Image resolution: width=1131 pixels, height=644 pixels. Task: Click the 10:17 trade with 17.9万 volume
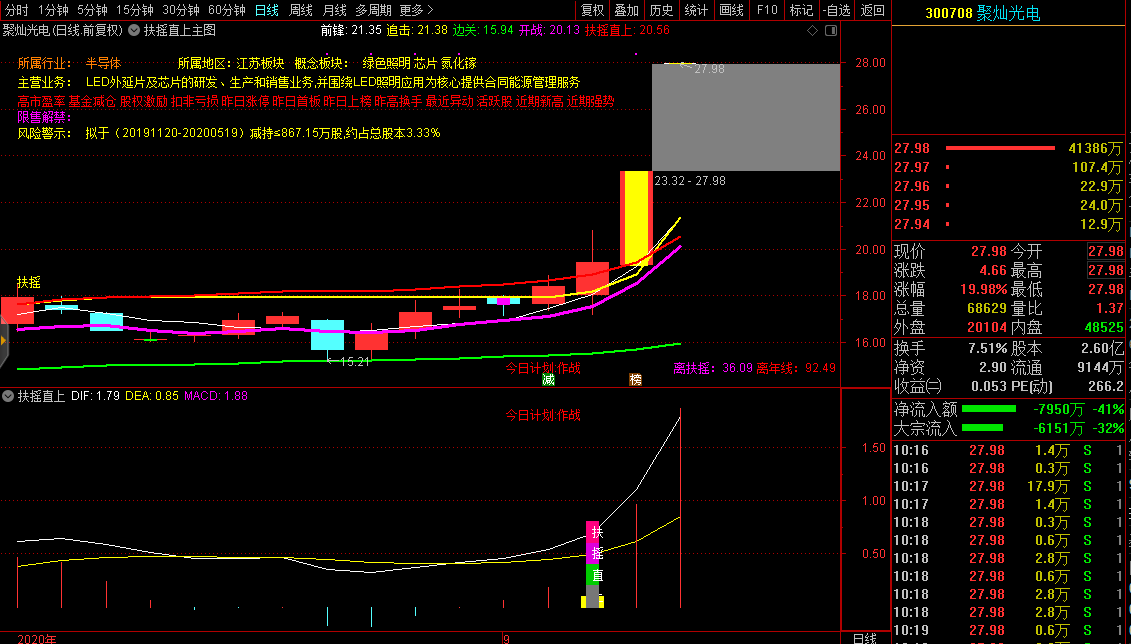(x=1009, y=486)
